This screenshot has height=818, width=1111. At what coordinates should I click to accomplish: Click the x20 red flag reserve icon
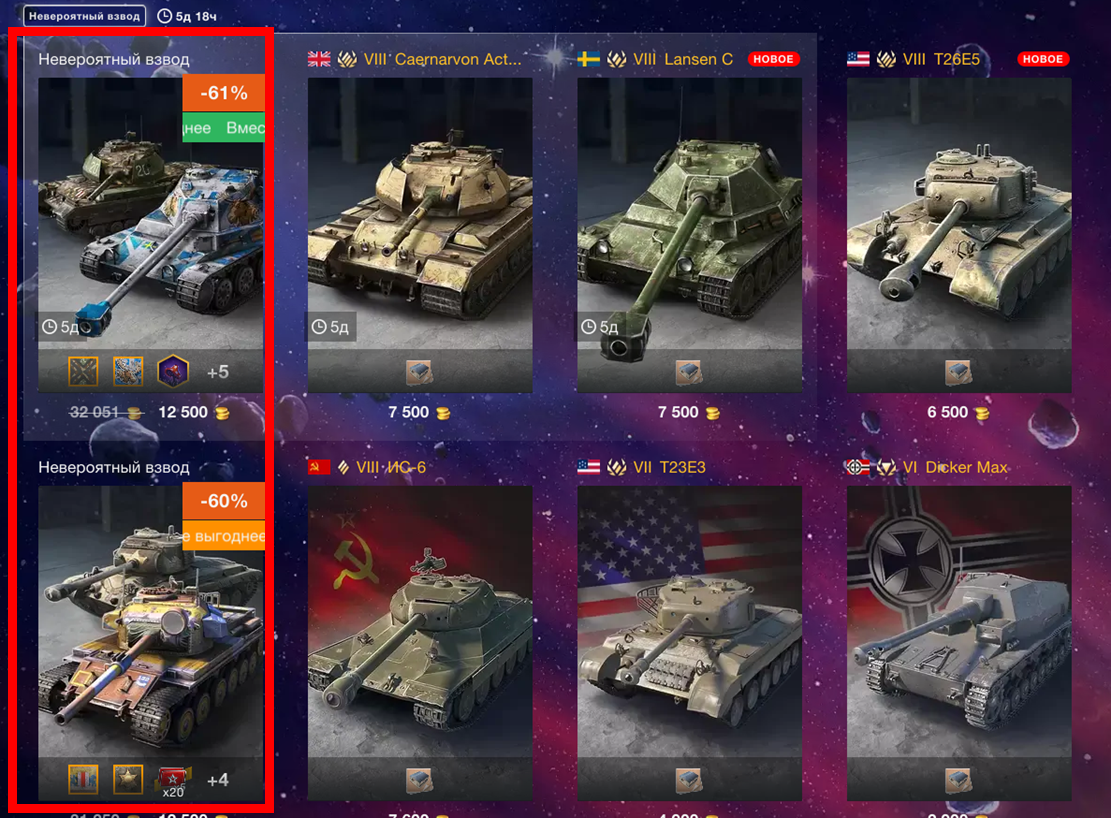173,781
